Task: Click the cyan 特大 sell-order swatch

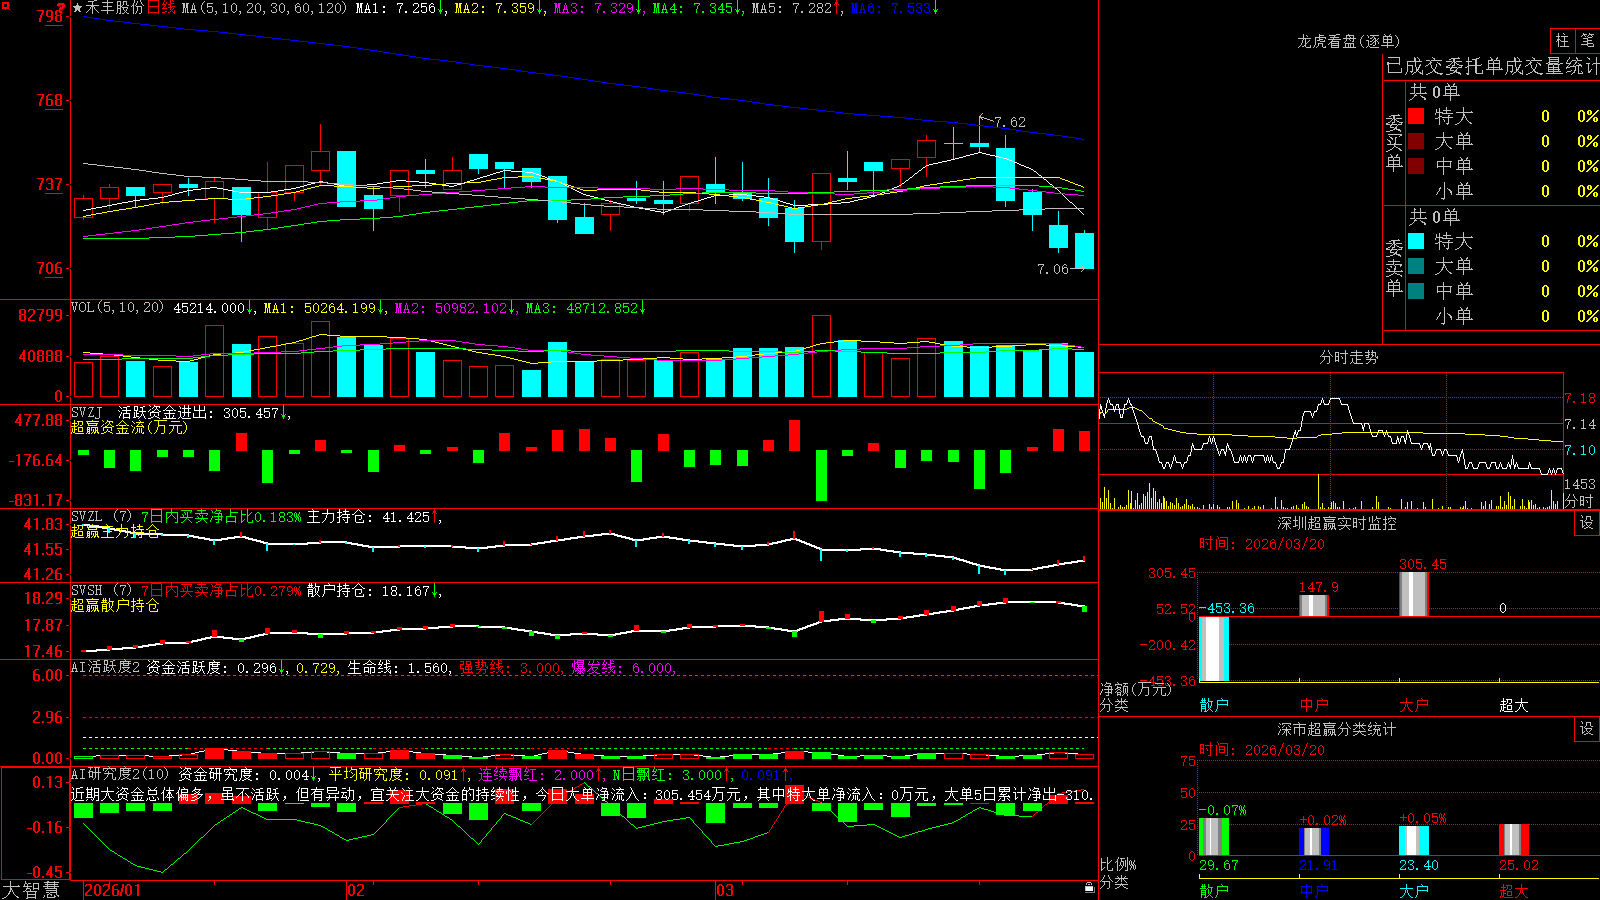Action: coord(1416,241)
